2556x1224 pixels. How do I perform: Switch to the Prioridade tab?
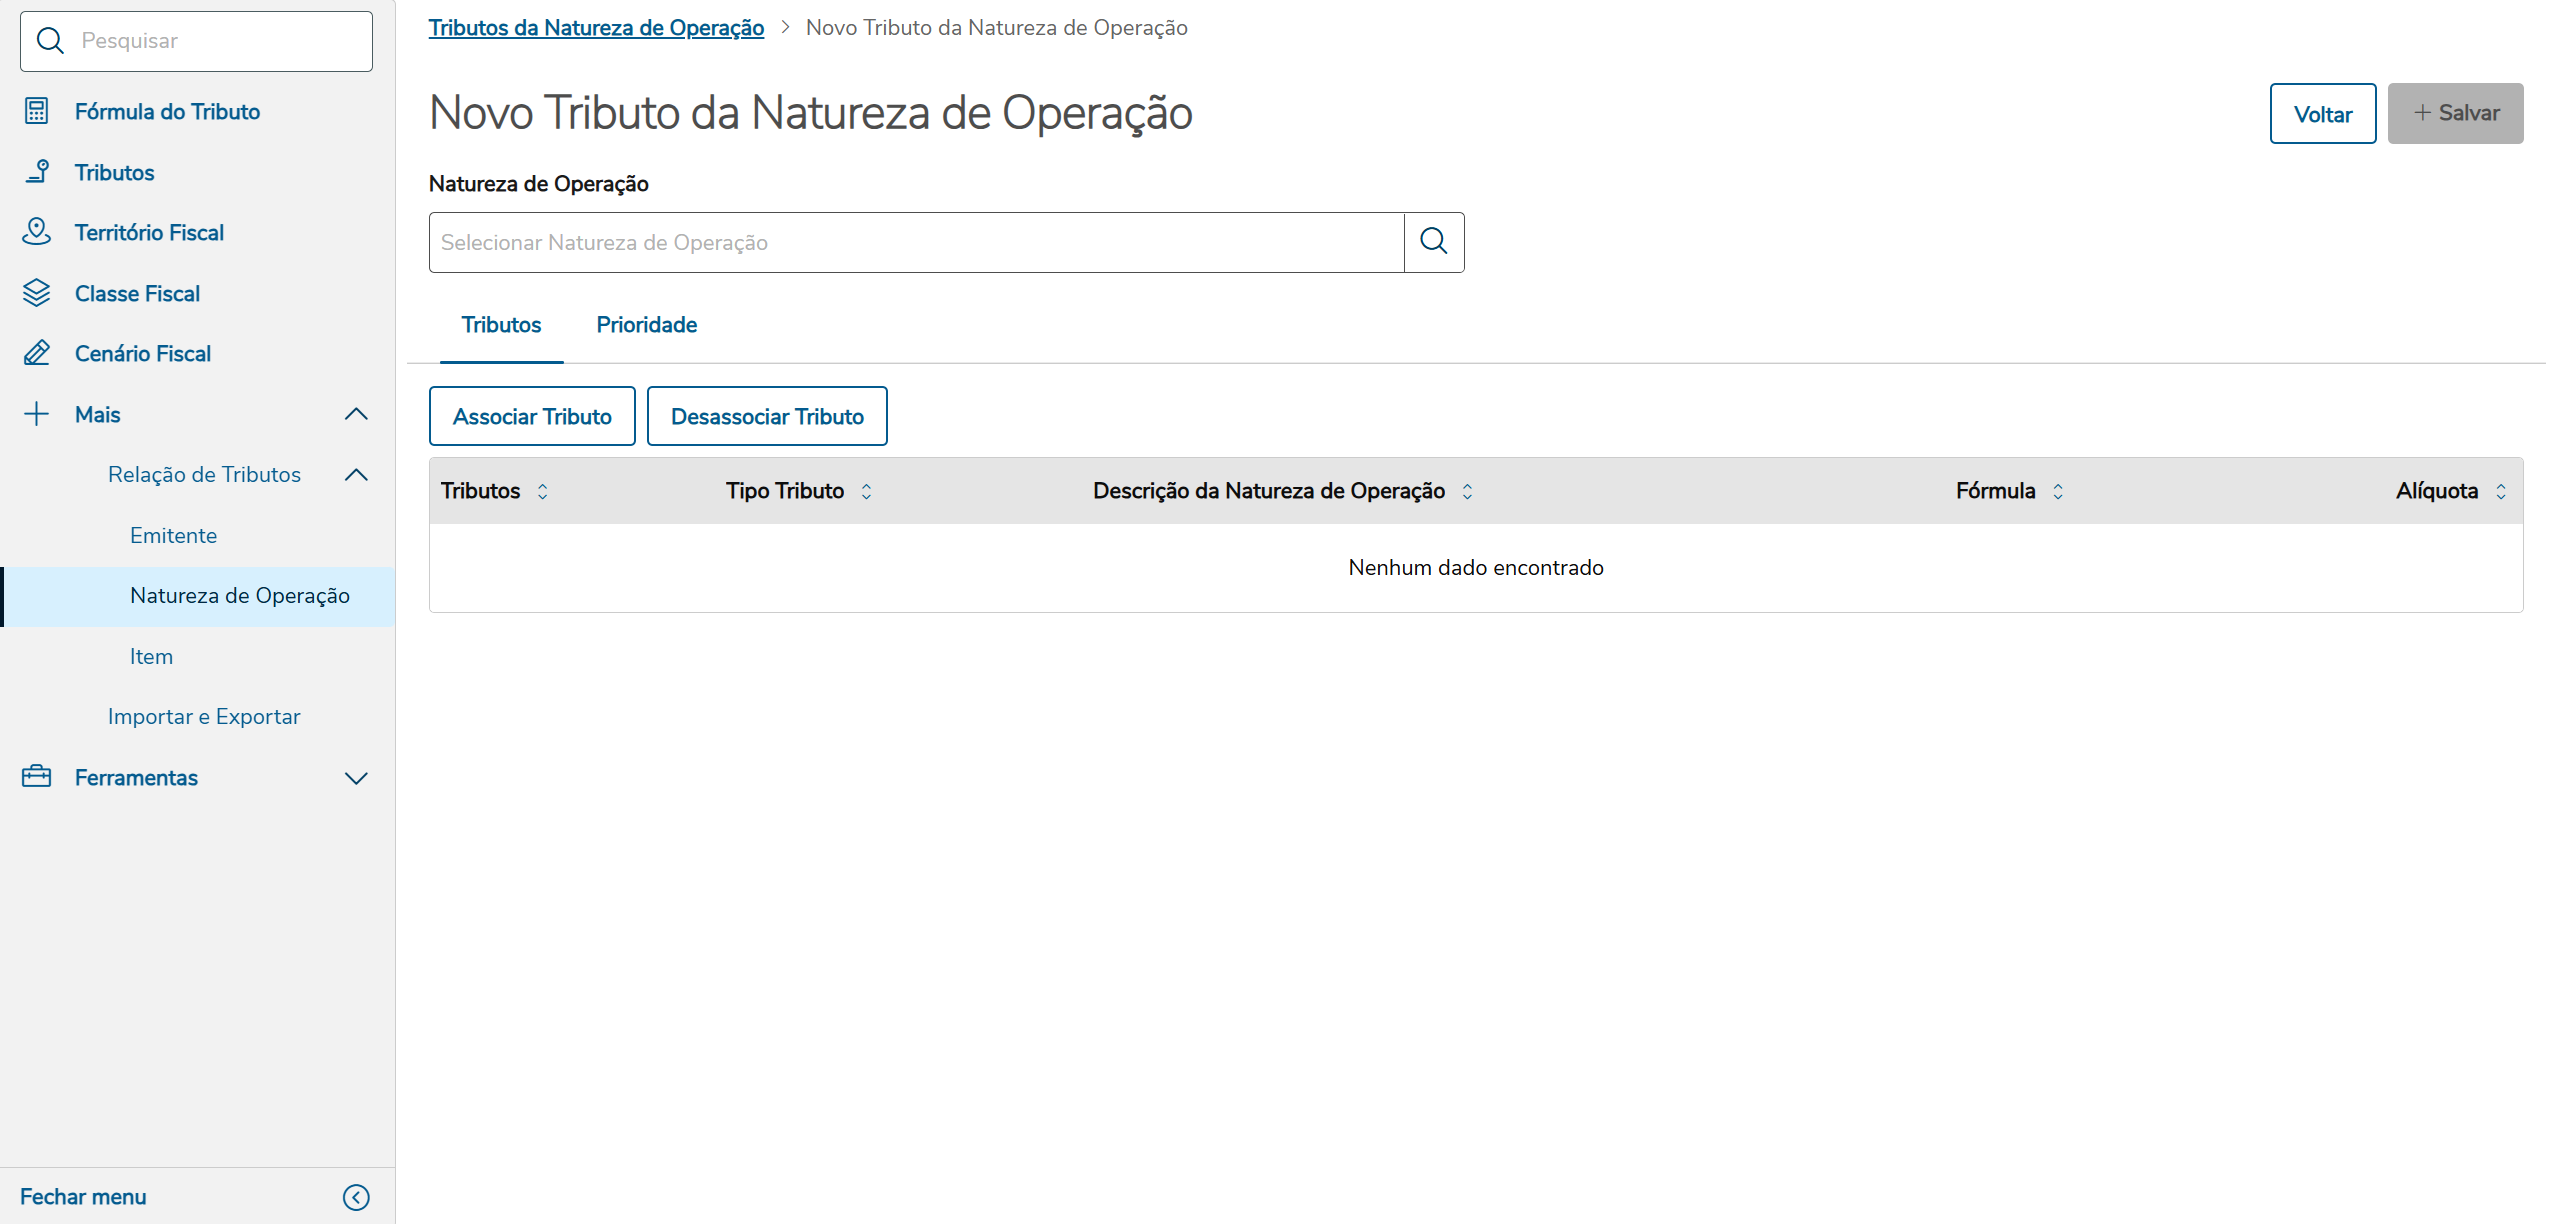pos(646,325)
